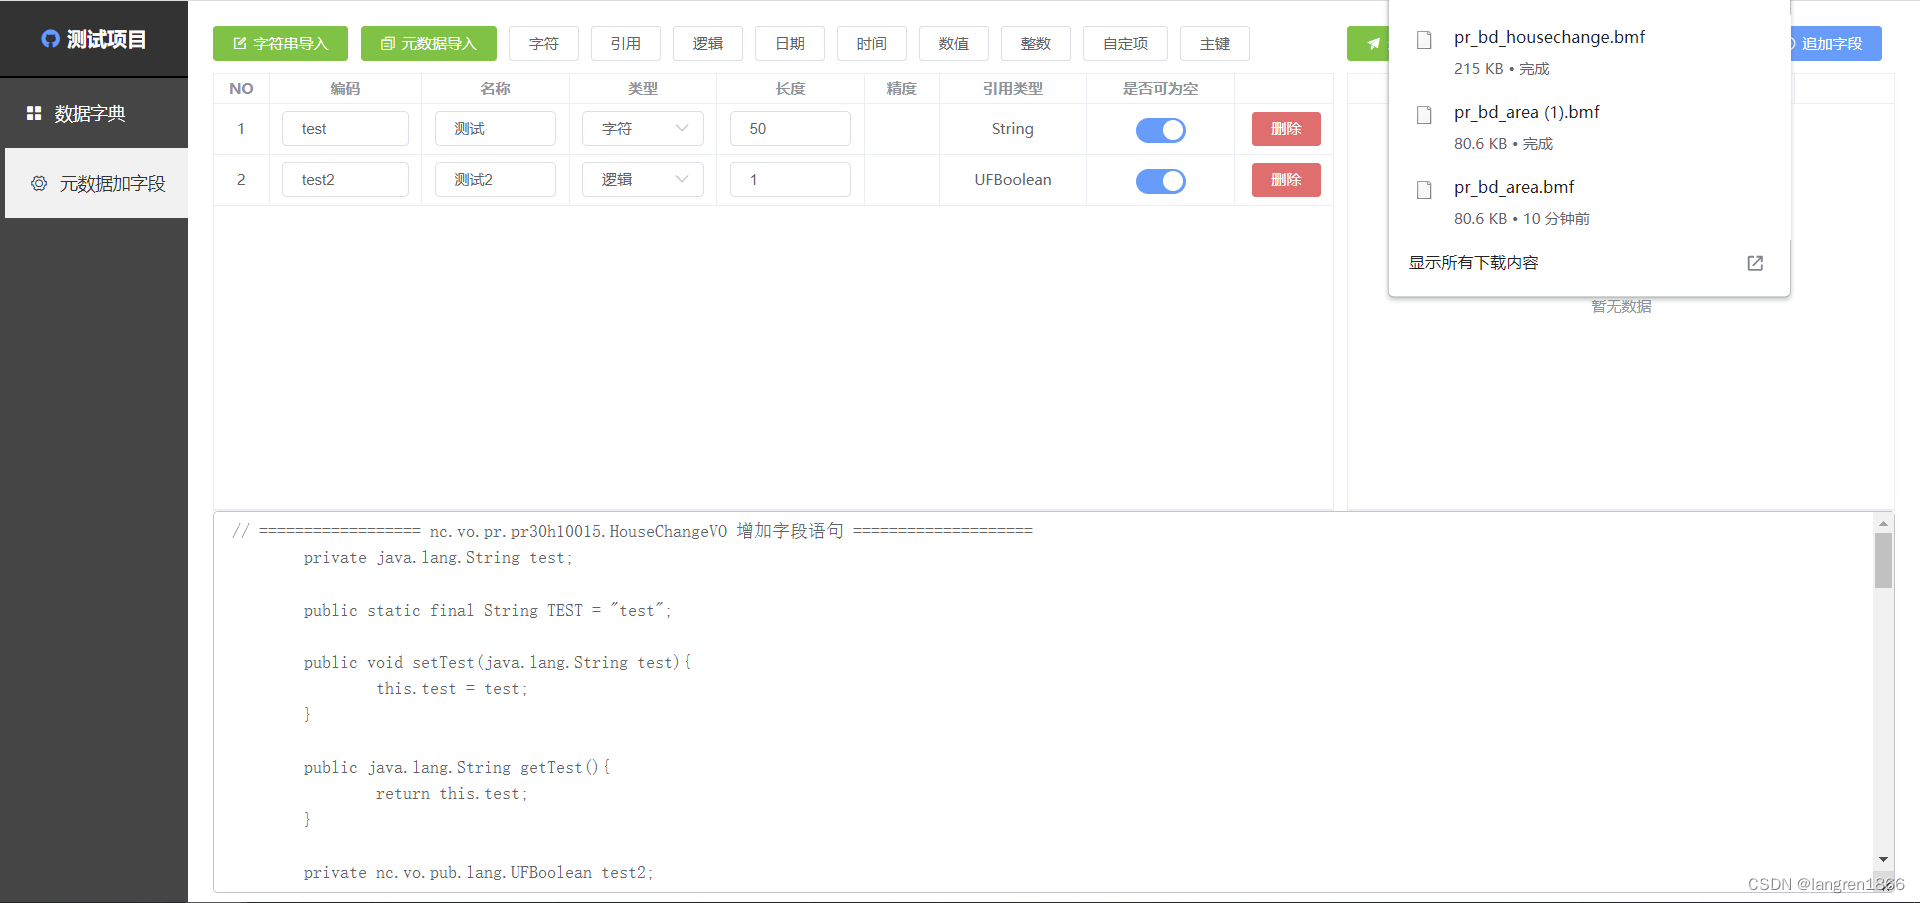The width and height of the screenshot is (1920, 903).
Task: Click the file icon for pr_bd_housechange.bmf
Action: [1424, 40]
